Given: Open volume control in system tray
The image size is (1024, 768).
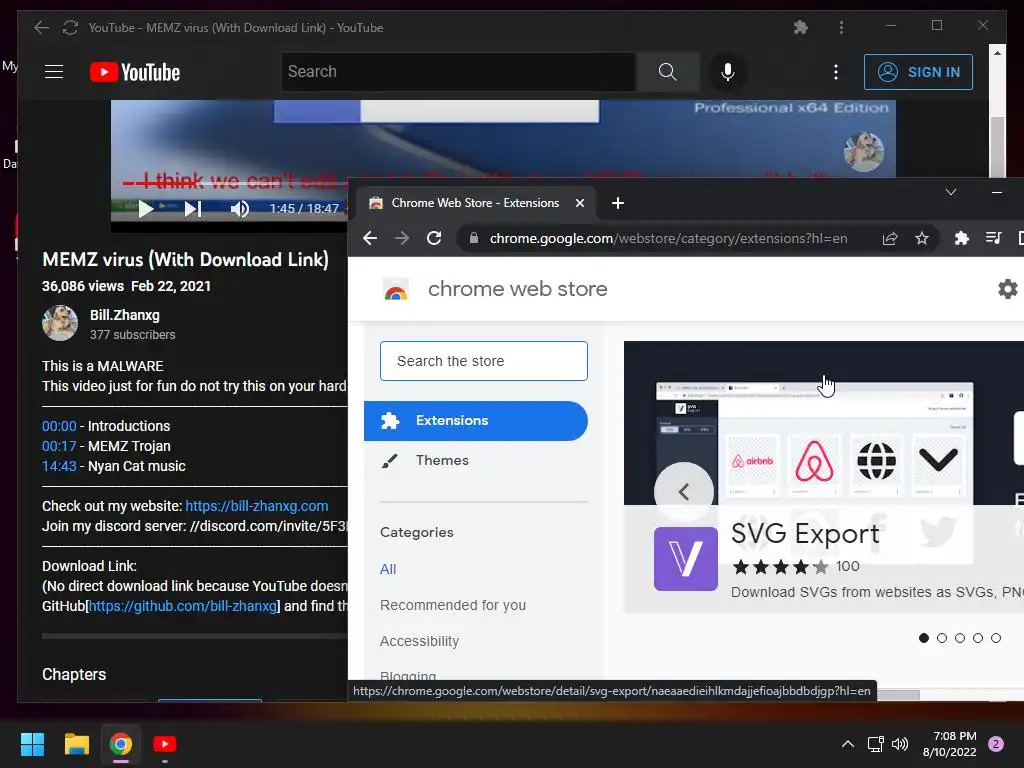Looking at the screenshot, I should point(900,744).
